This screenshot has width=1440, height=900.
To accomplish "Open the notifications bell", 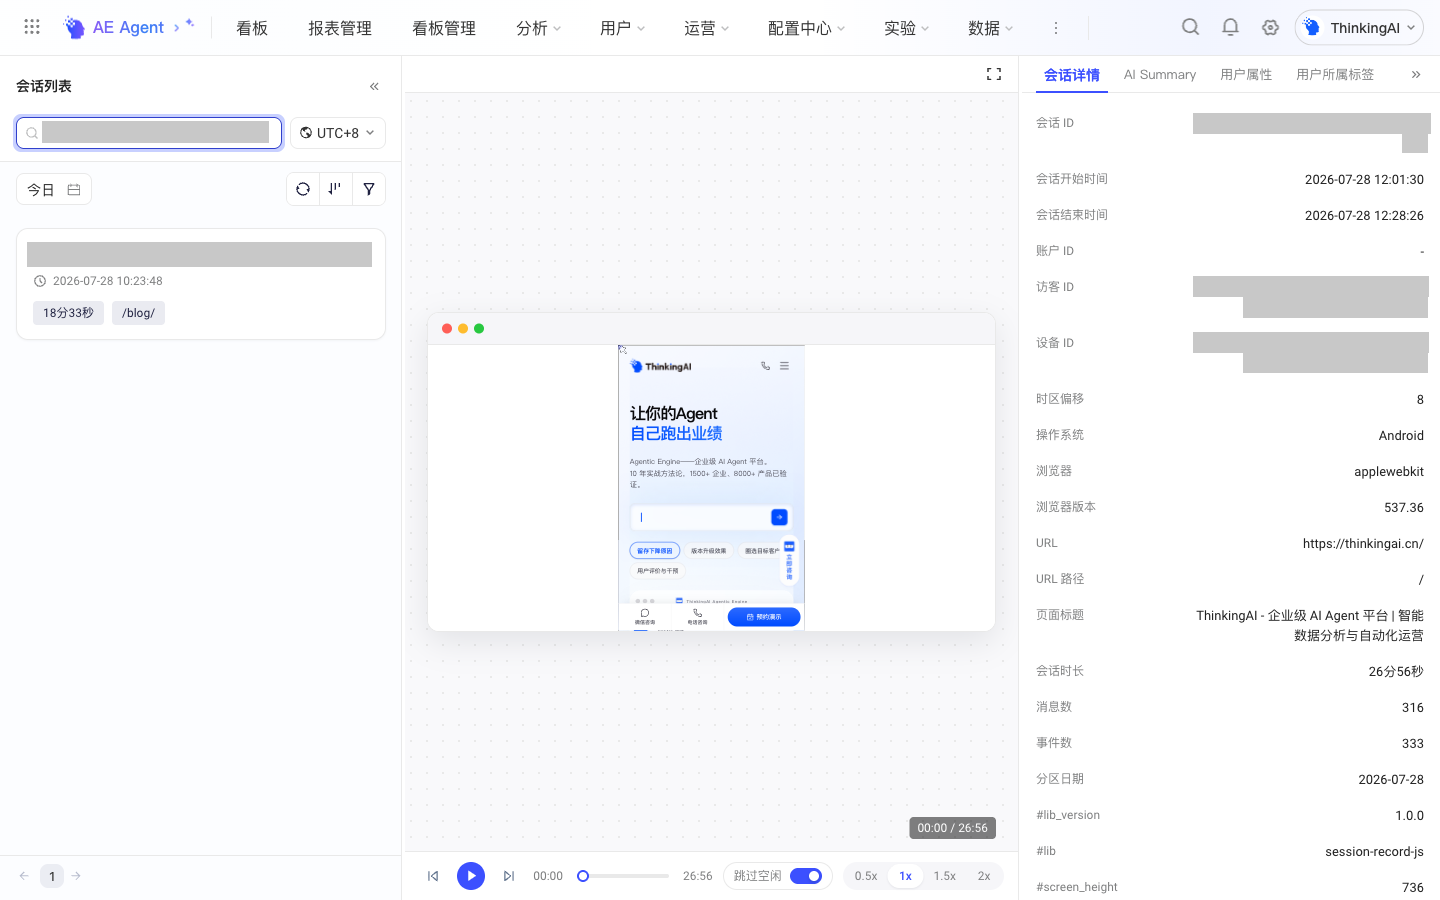I will click(x=1230, y=27).
